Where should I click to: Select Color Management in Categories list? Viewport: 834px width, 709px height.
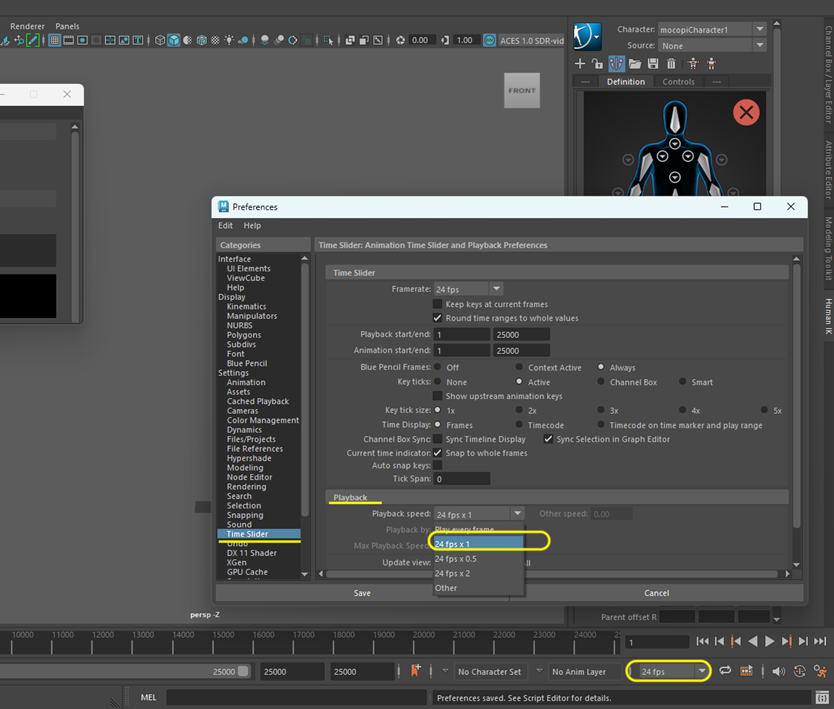pos(262,420)
